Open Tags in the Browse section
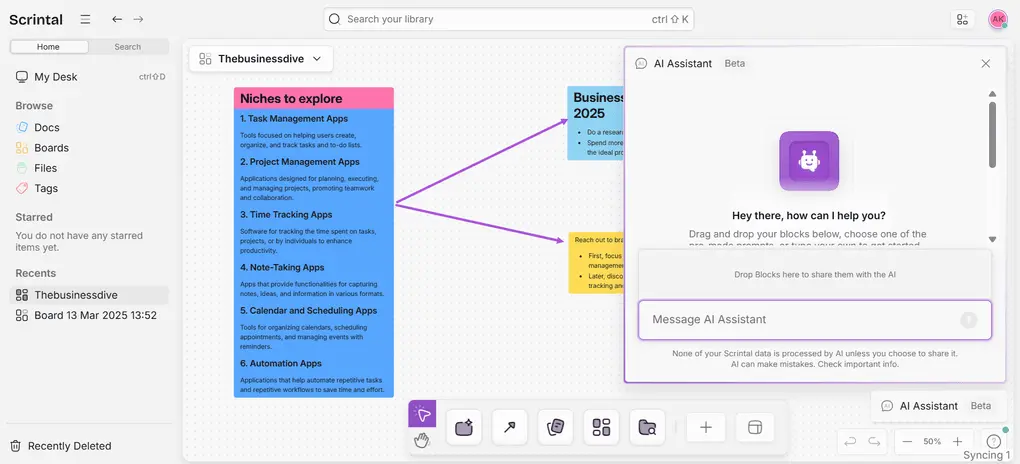 [46, 188]
